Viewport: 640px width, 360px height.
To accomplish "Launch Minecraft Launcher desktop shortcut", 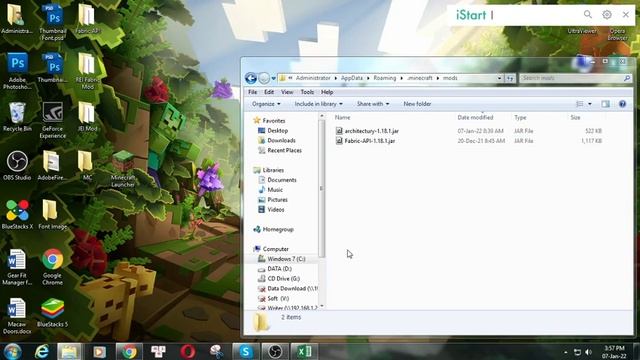I will coord(123,169).
